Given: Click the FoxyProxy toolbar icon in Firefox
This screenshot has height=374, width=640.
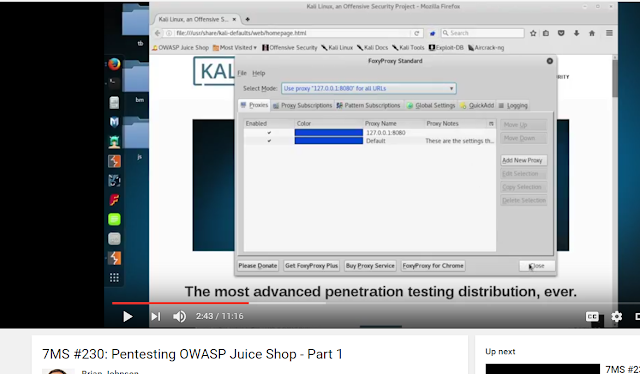Looking at the screenshot, I should (x=432, y=33).
